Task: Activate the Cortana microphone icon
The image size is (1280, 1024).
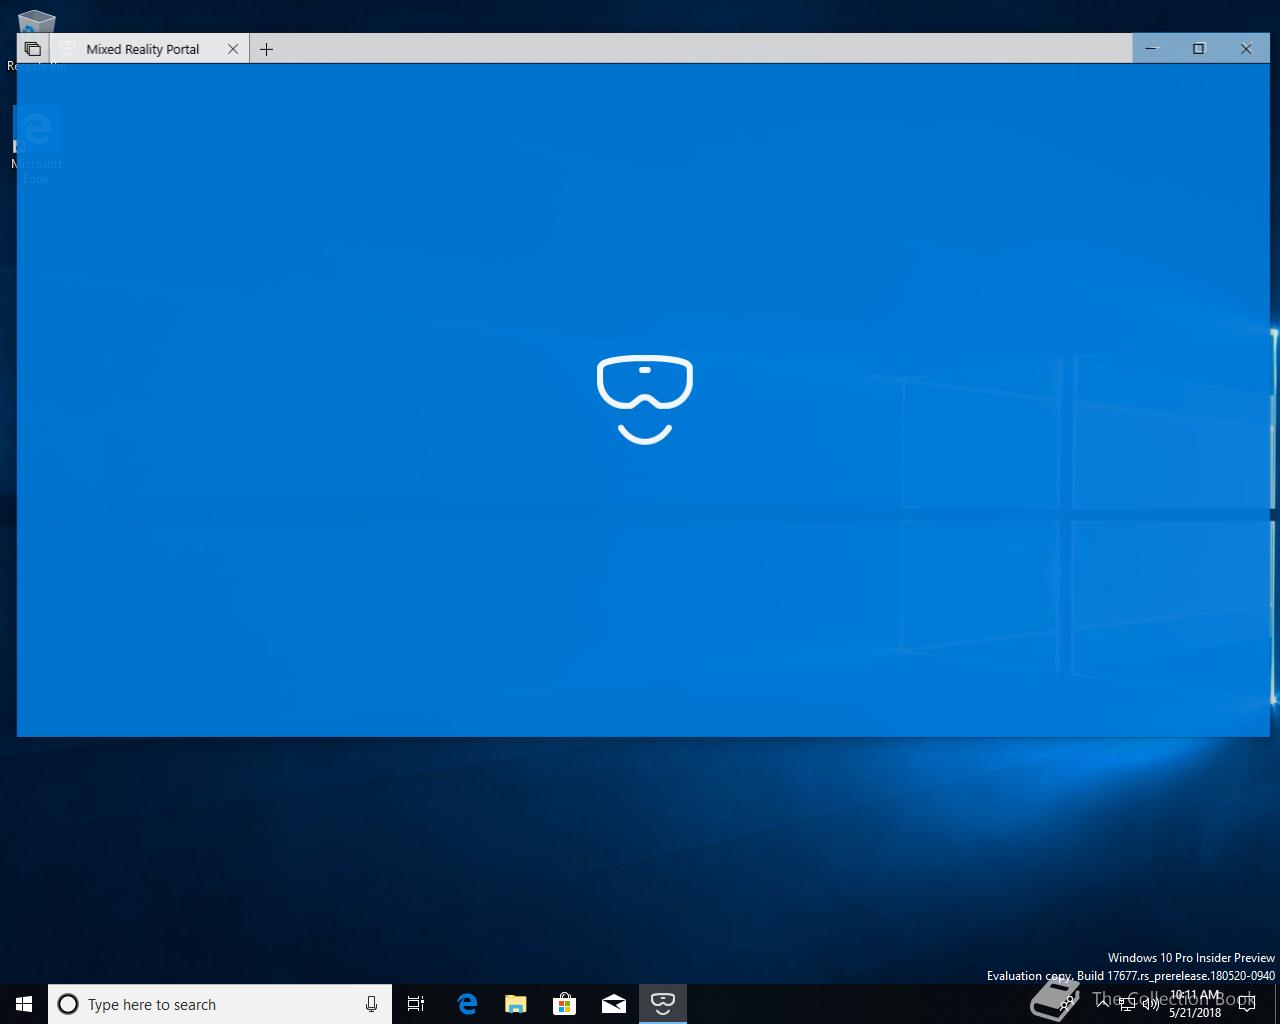Action: pyautogui.click(x=371, y=1004)
